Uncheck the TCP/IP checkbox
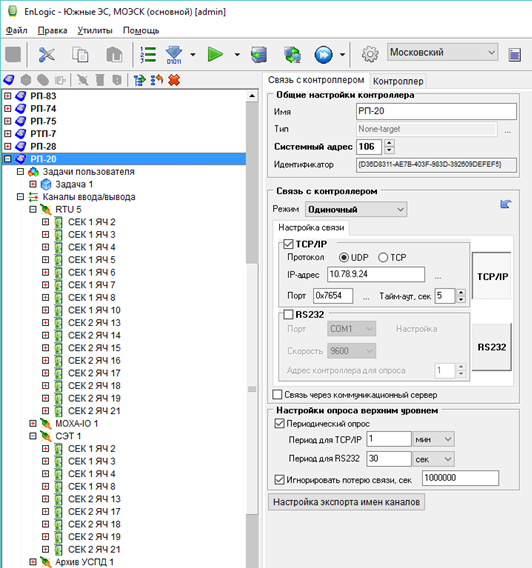Viewport: 532px width, 568px height. pyautogui.click(x=288, y=244)
